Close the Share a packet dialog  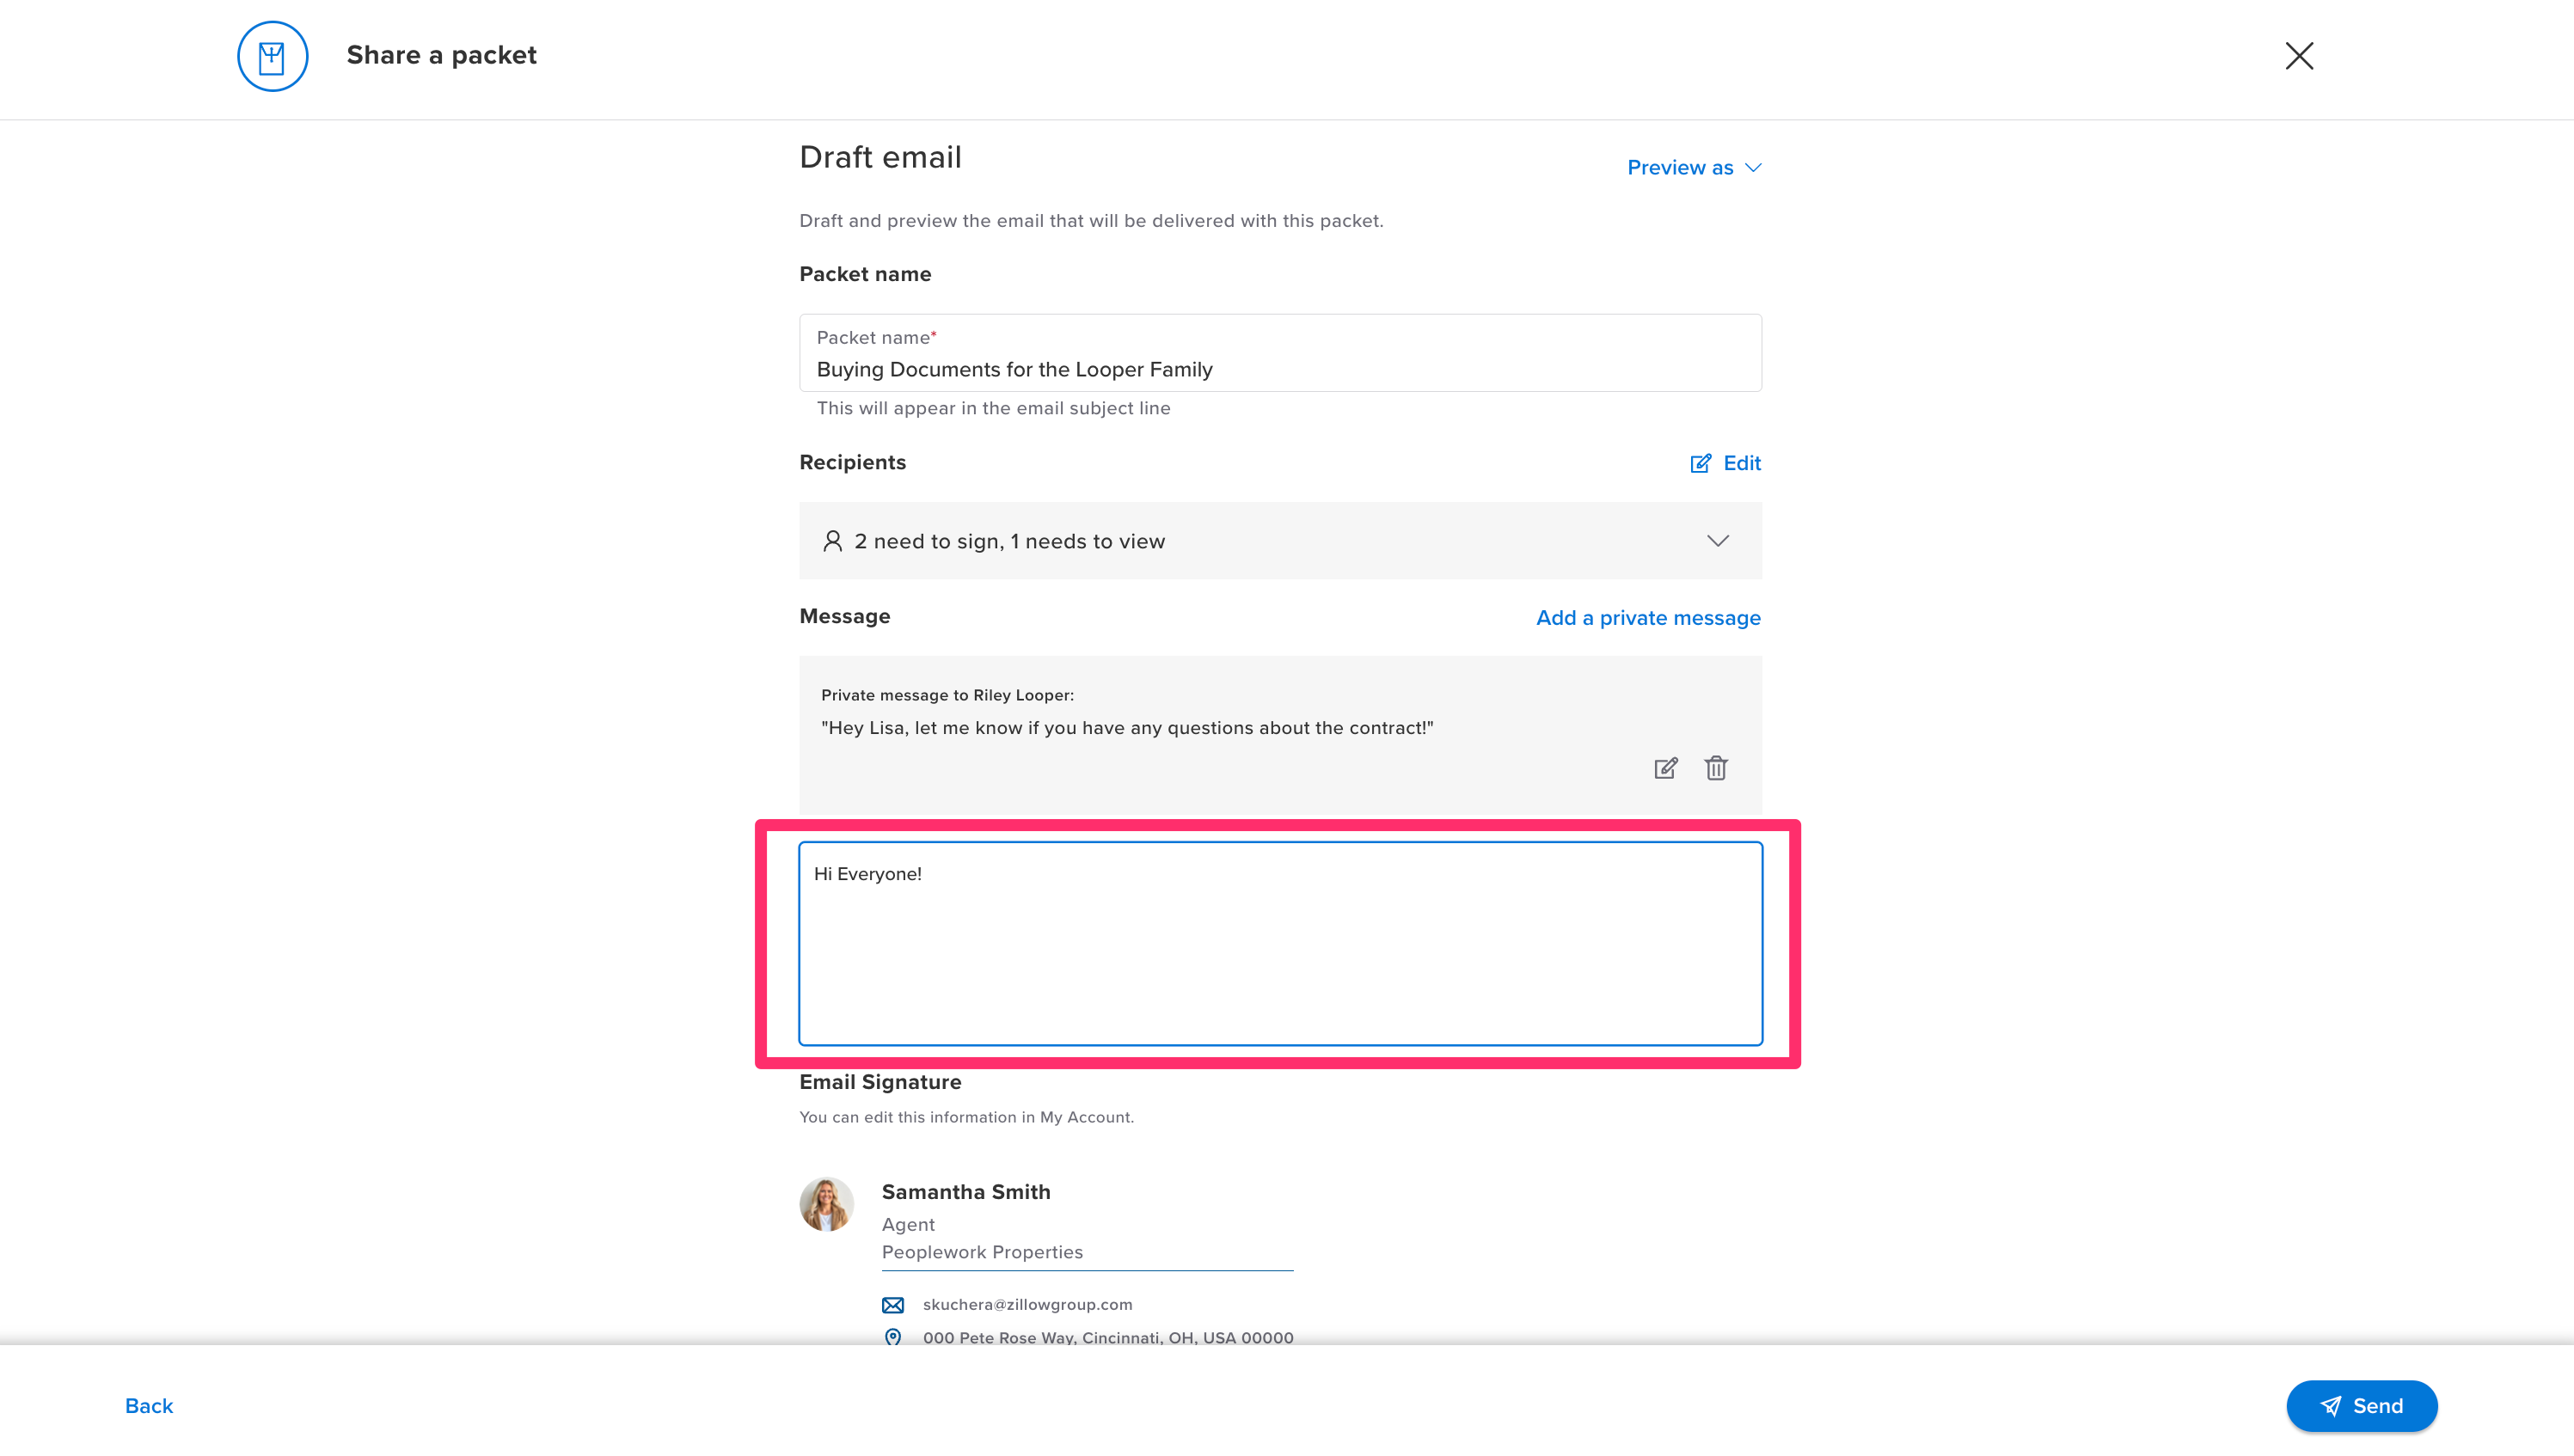tap(2300, 56)
